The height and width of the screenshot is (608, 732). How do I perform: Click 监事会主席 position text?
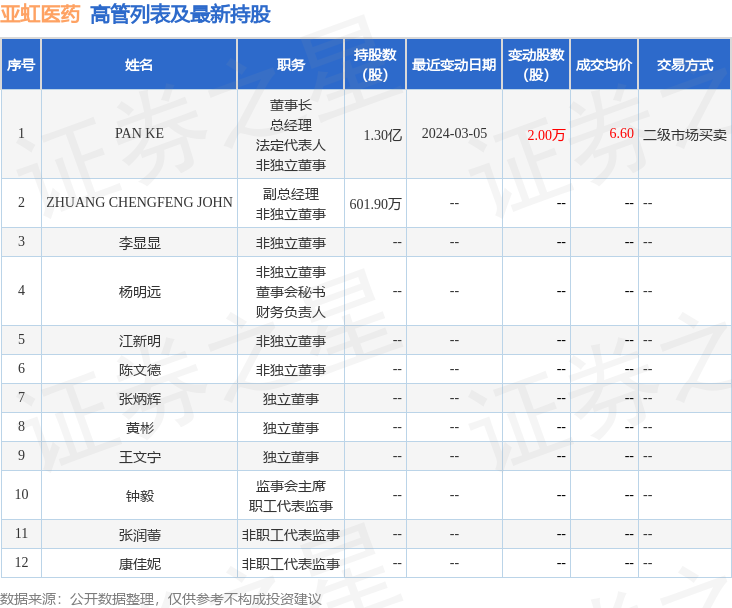[x=290, y=486]
